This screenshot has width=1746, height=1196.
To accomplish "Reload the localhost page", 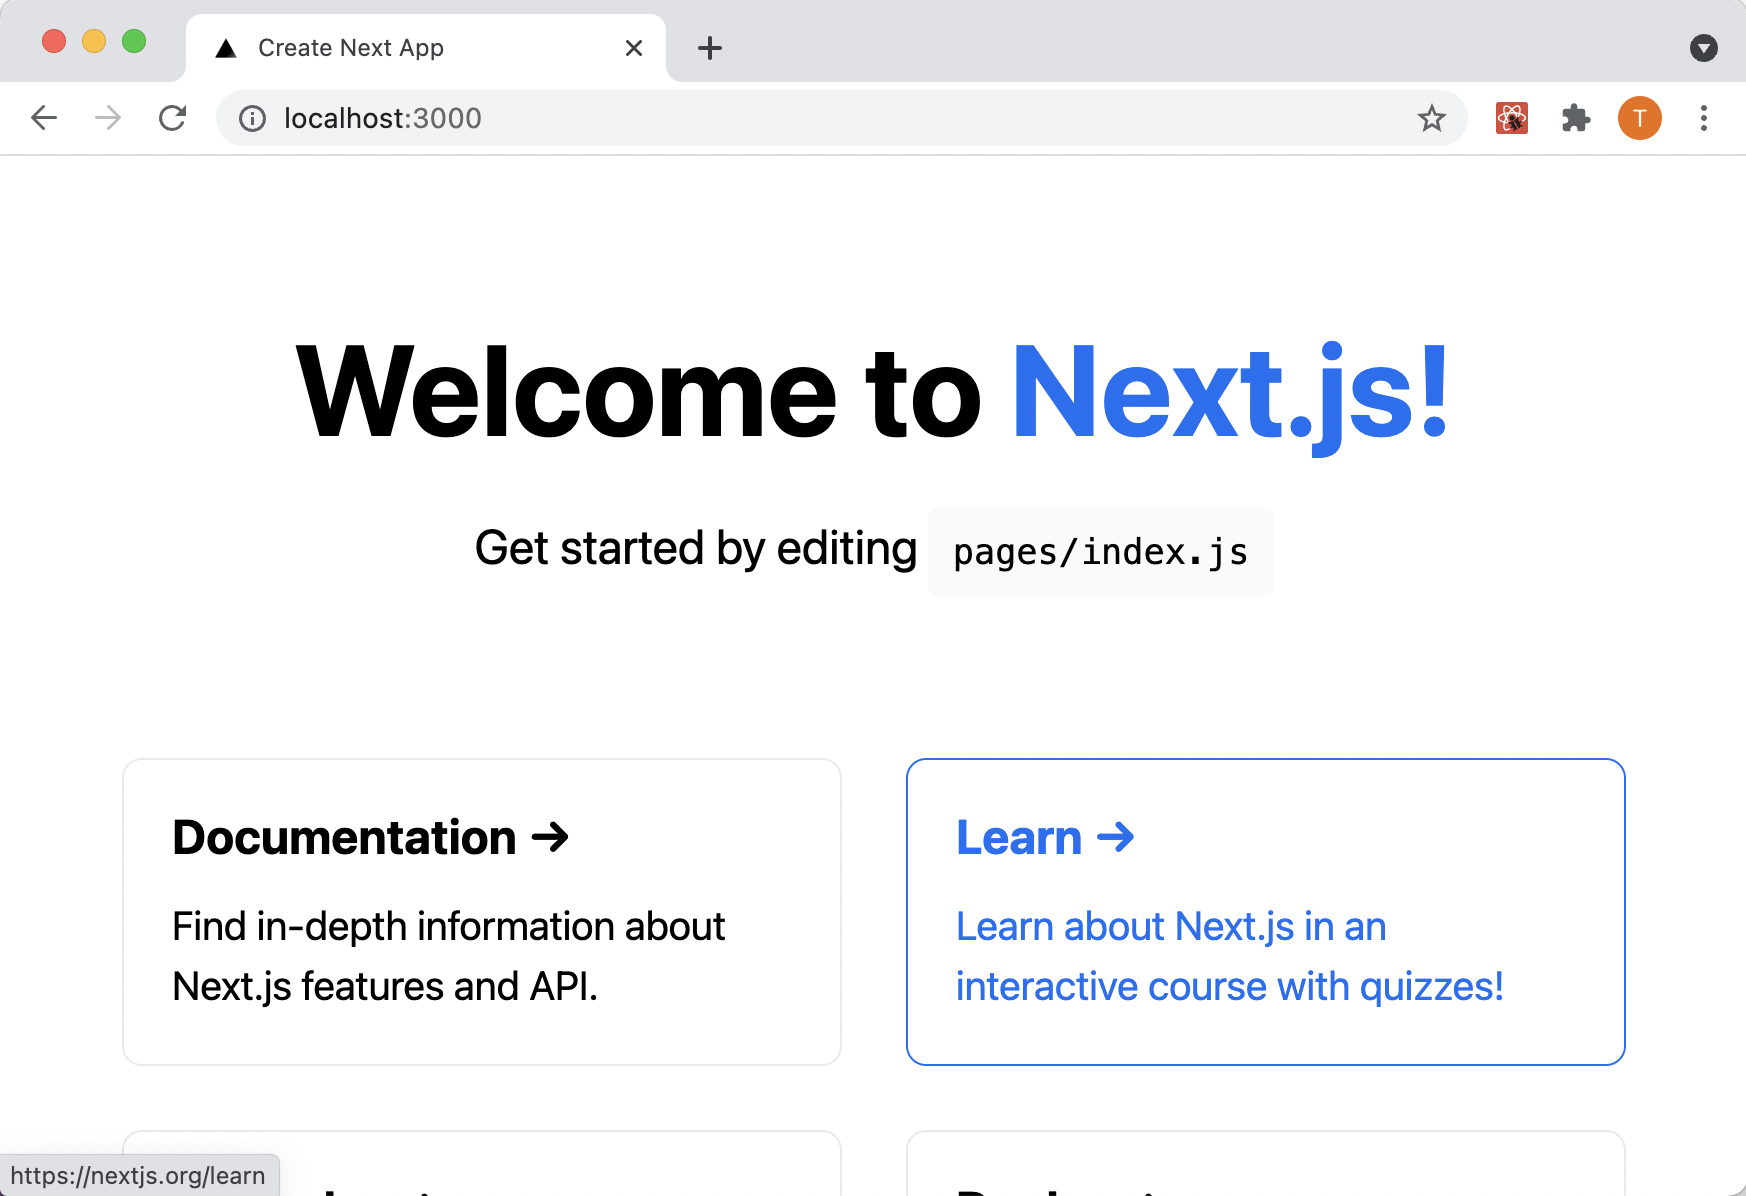I will tap(173, 118).
